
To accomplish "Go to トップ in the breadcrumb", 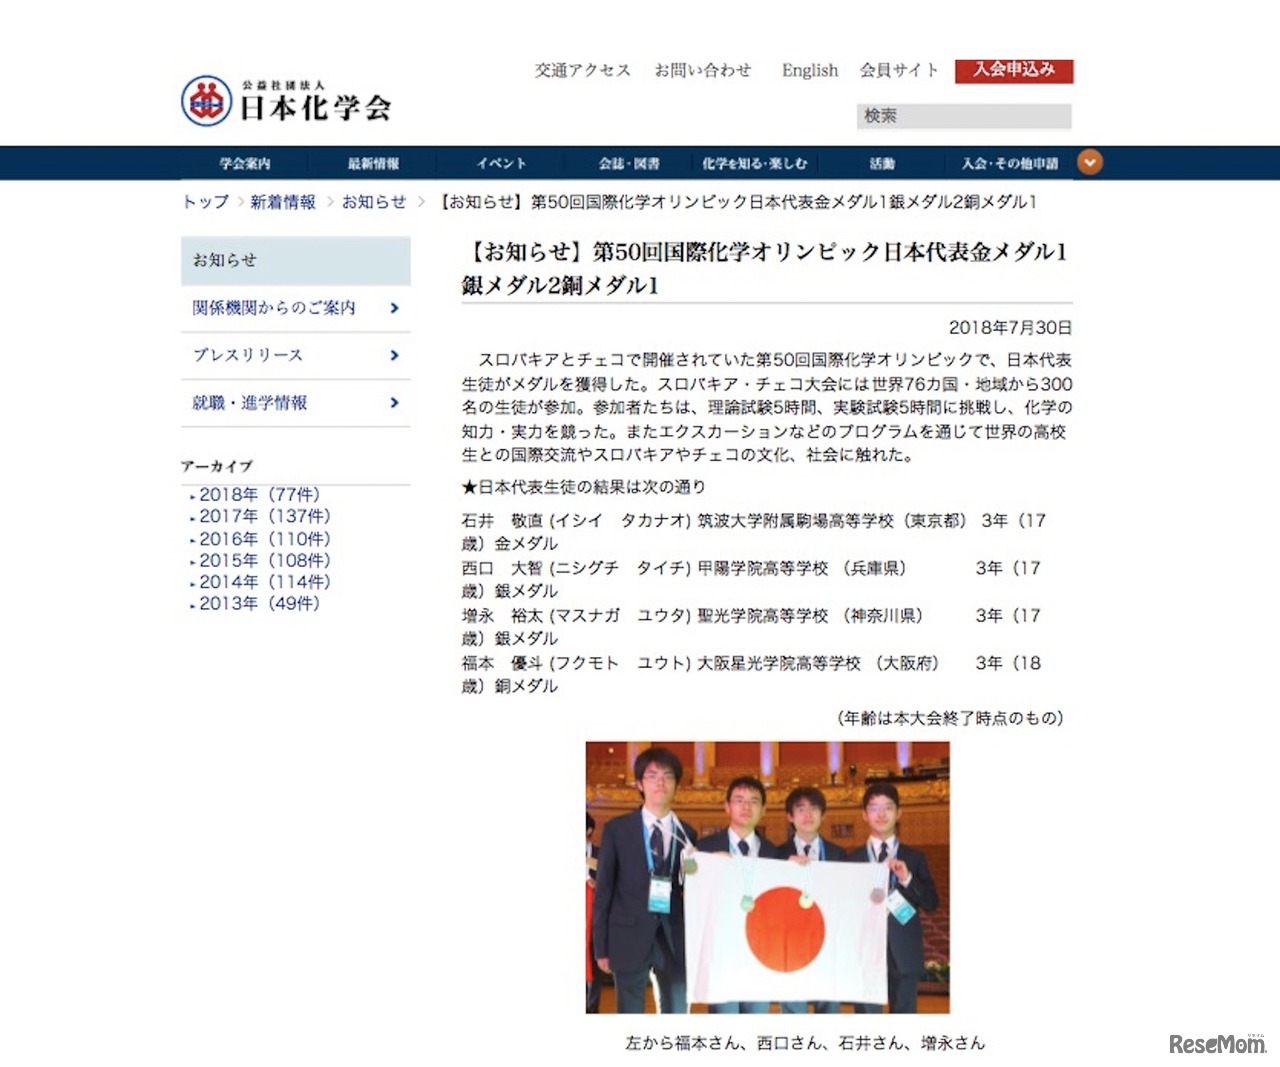I will [x=205, y=202].
